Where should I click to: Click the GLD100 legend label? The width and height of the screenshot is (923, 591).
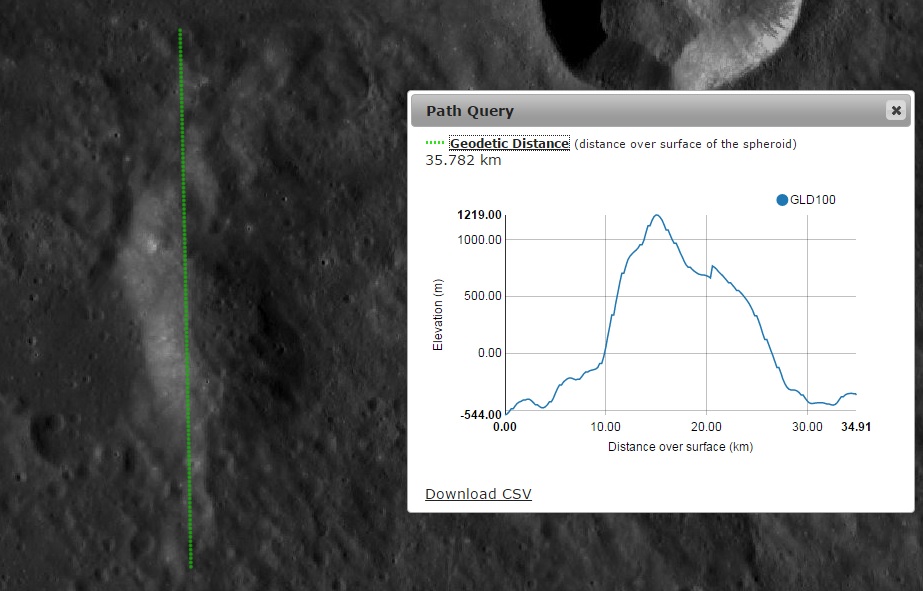pos(812,200)
